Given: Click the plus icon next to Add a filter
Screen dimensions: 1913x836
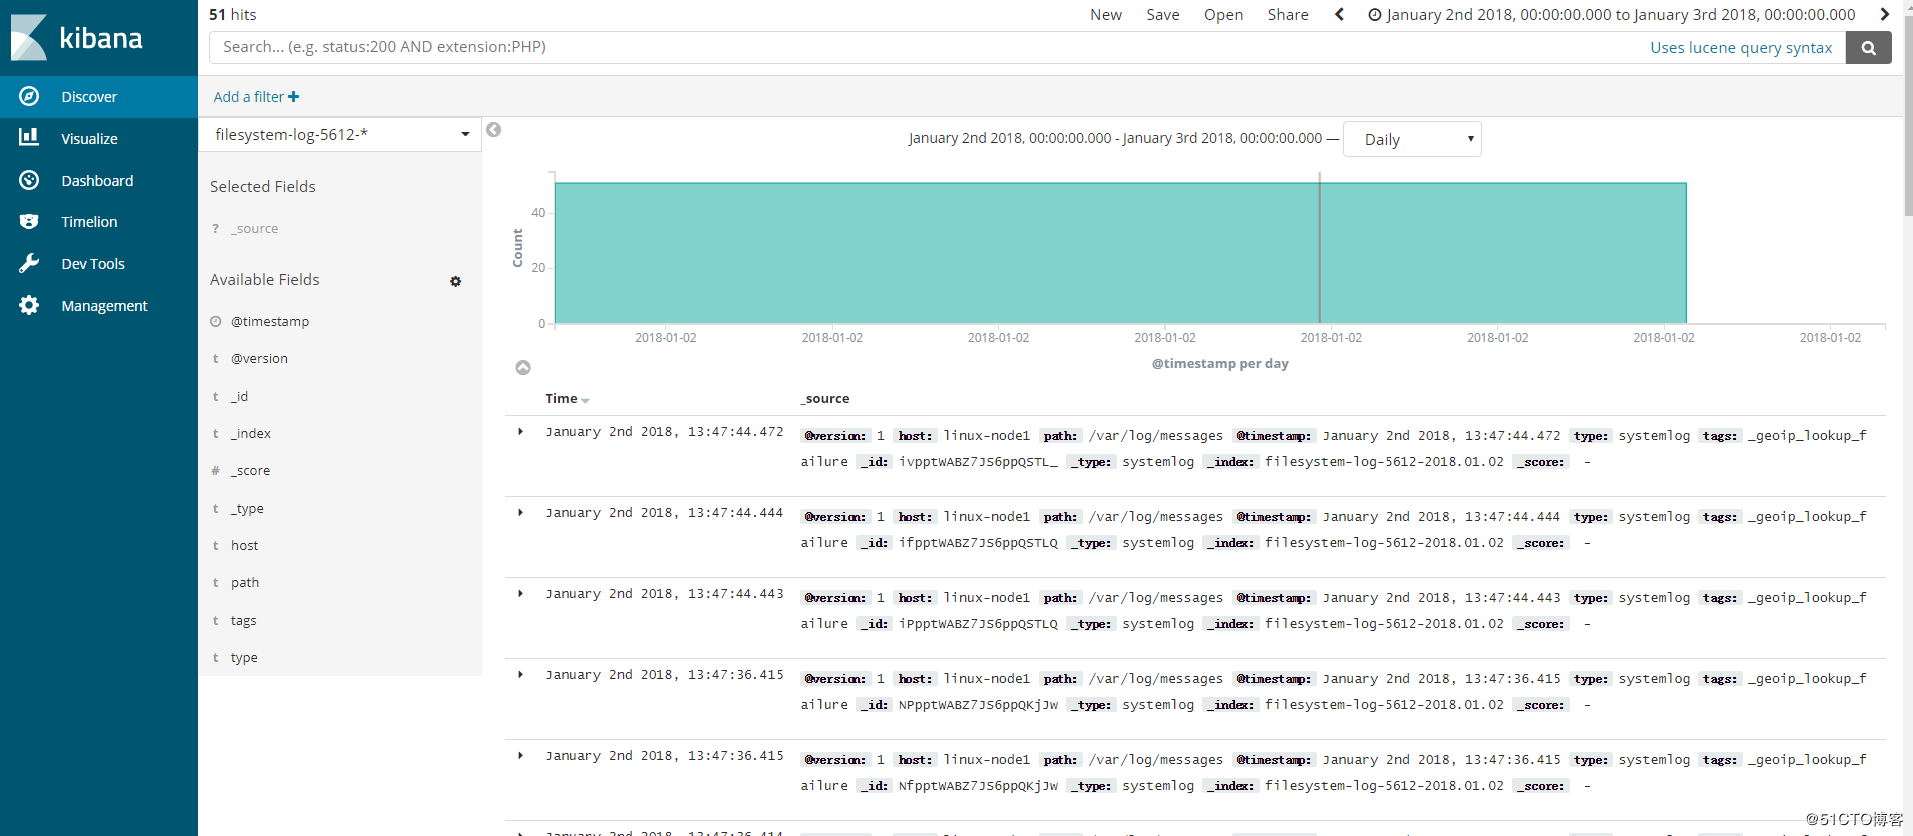Looking at the screenshot, I should pyautogui.click(x=293, y=97).
